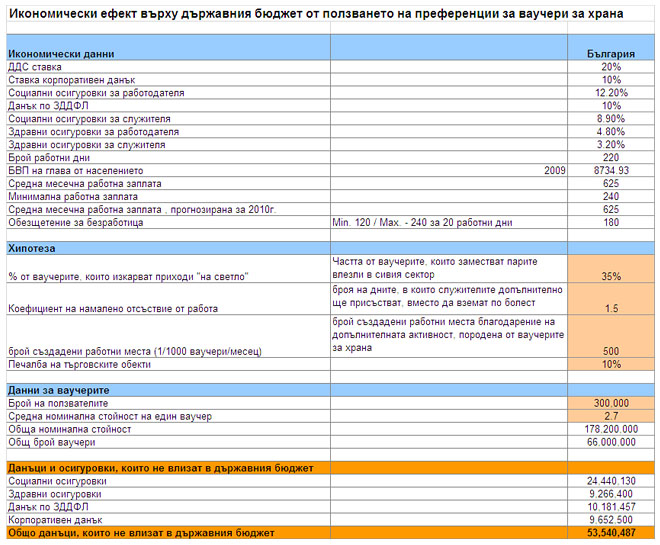Click the 240 minimum wage value
660x545 pixels.
(611, 197)
